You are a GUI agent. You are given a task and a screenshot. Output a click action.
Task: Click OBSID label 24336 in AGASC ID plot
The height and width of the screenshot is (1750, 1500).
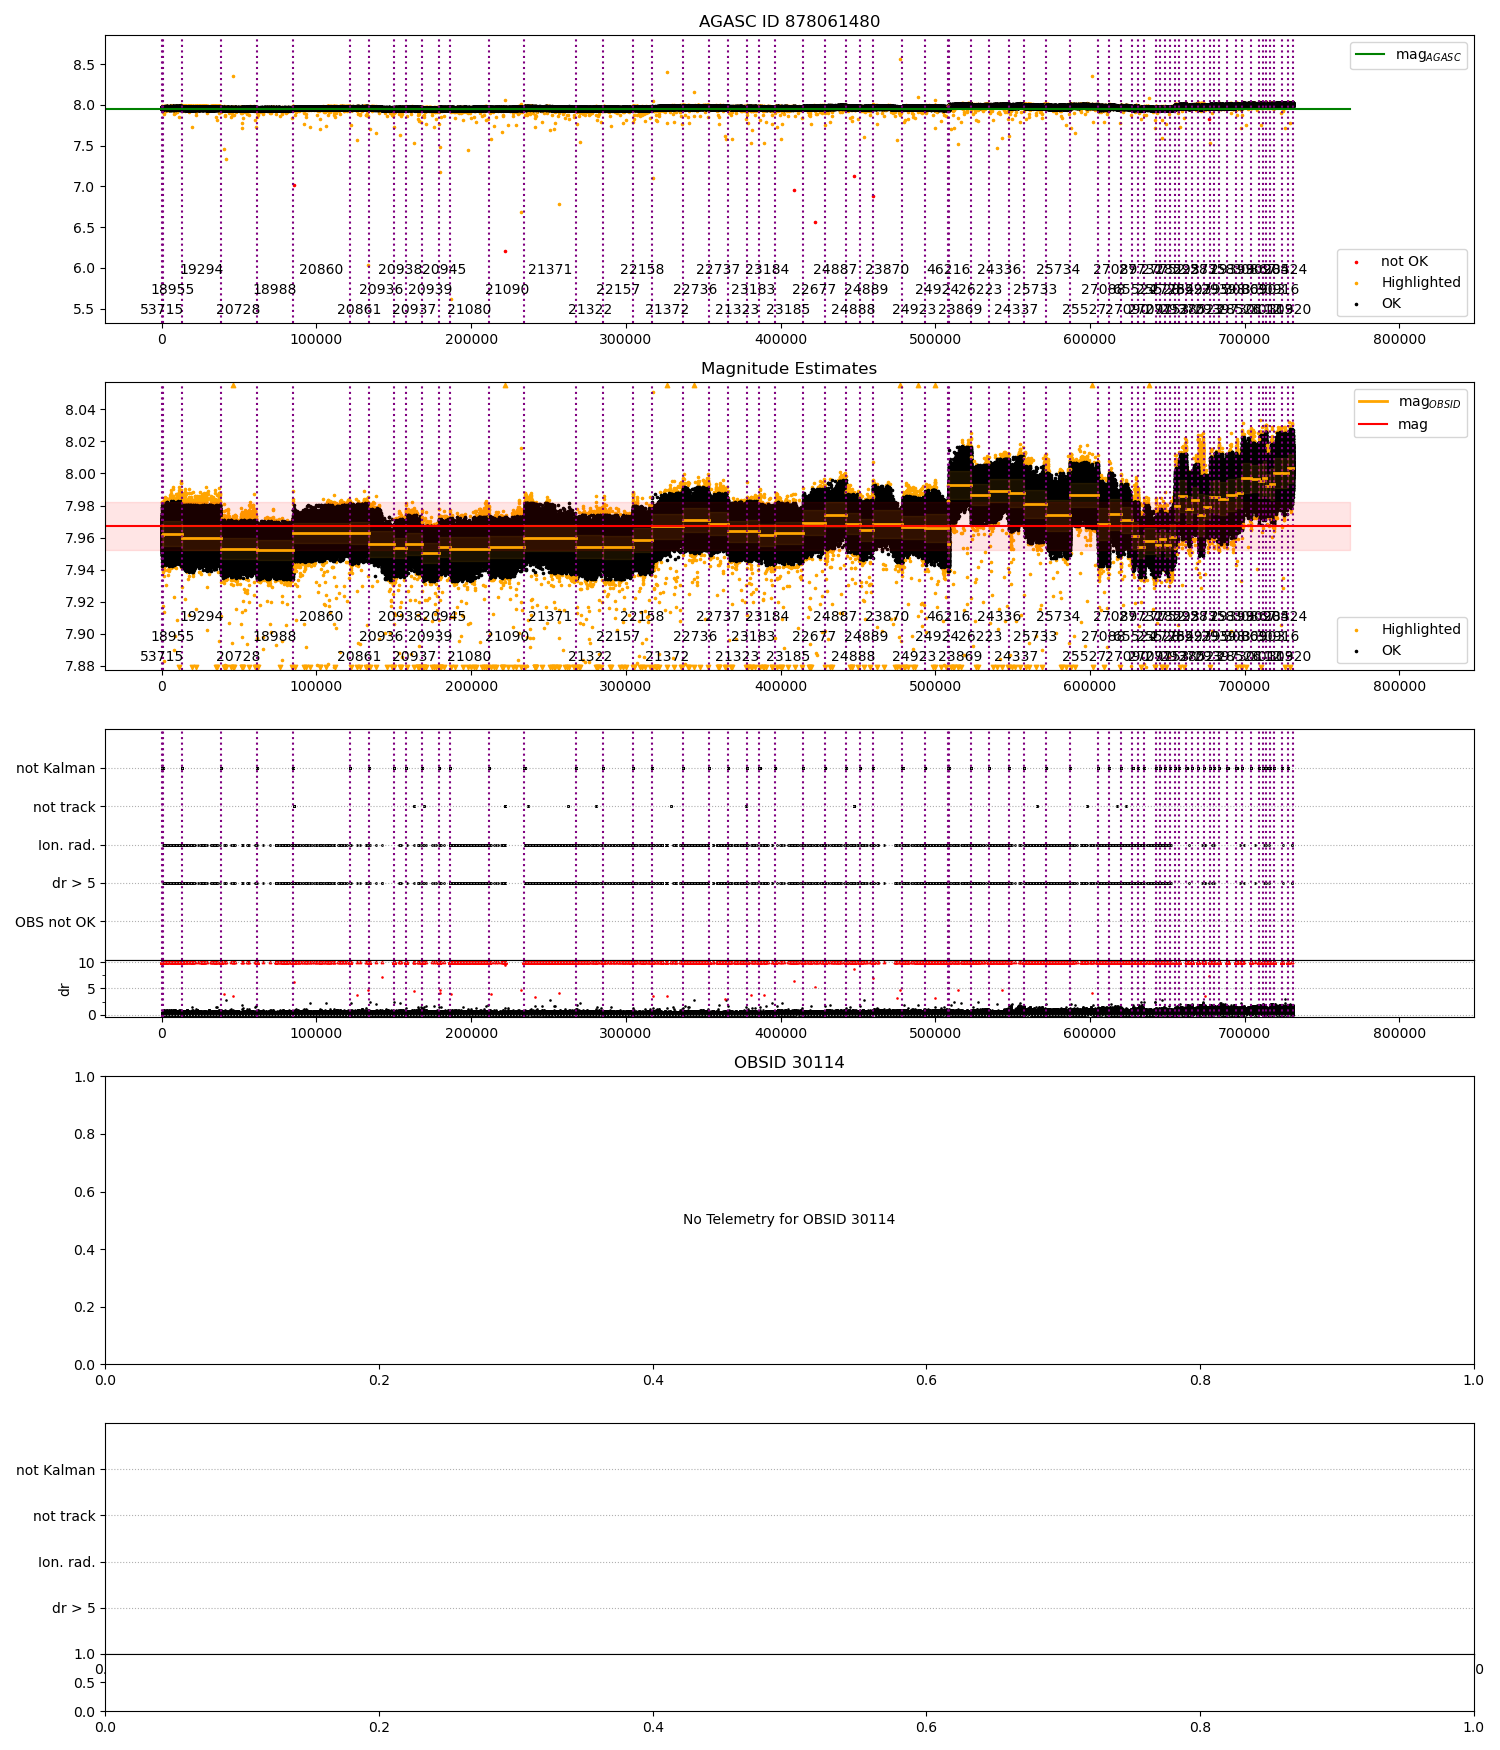point(999,270)
